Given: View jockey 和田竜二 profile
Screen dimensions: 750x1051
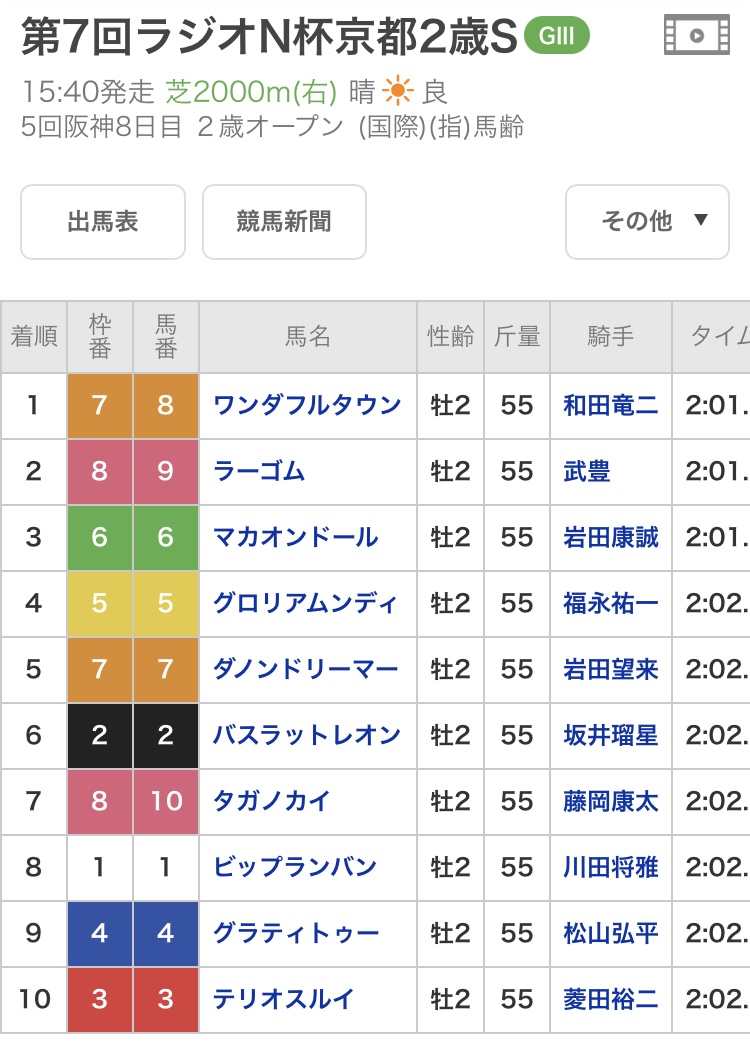Looking at the screenshot, I should 611,406.
